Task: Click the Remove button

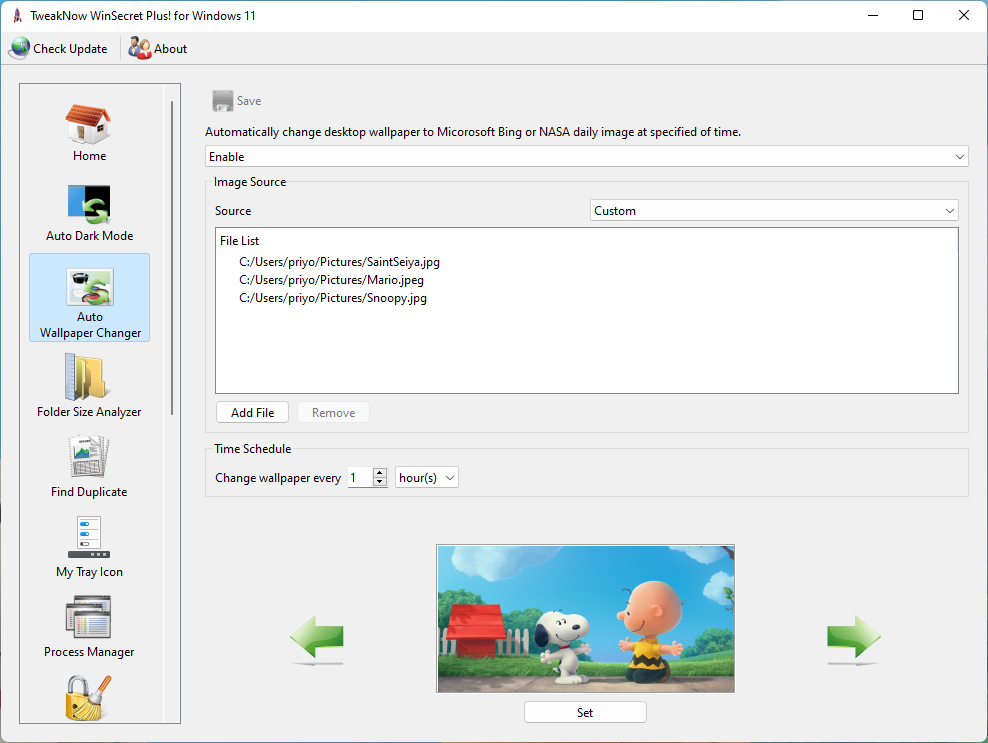Action: click(x=333, y=413)
